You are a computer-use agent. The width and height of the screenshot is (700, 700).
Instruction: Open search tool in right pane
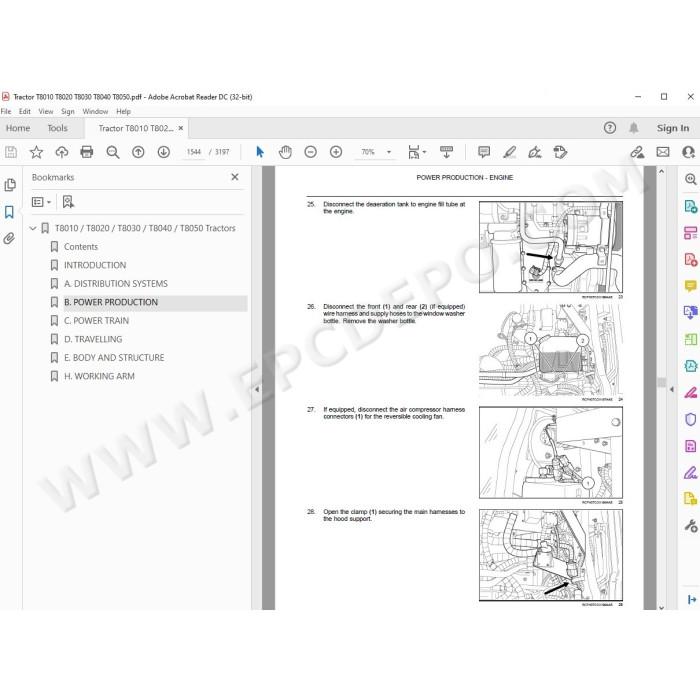[x=691, y=179]
